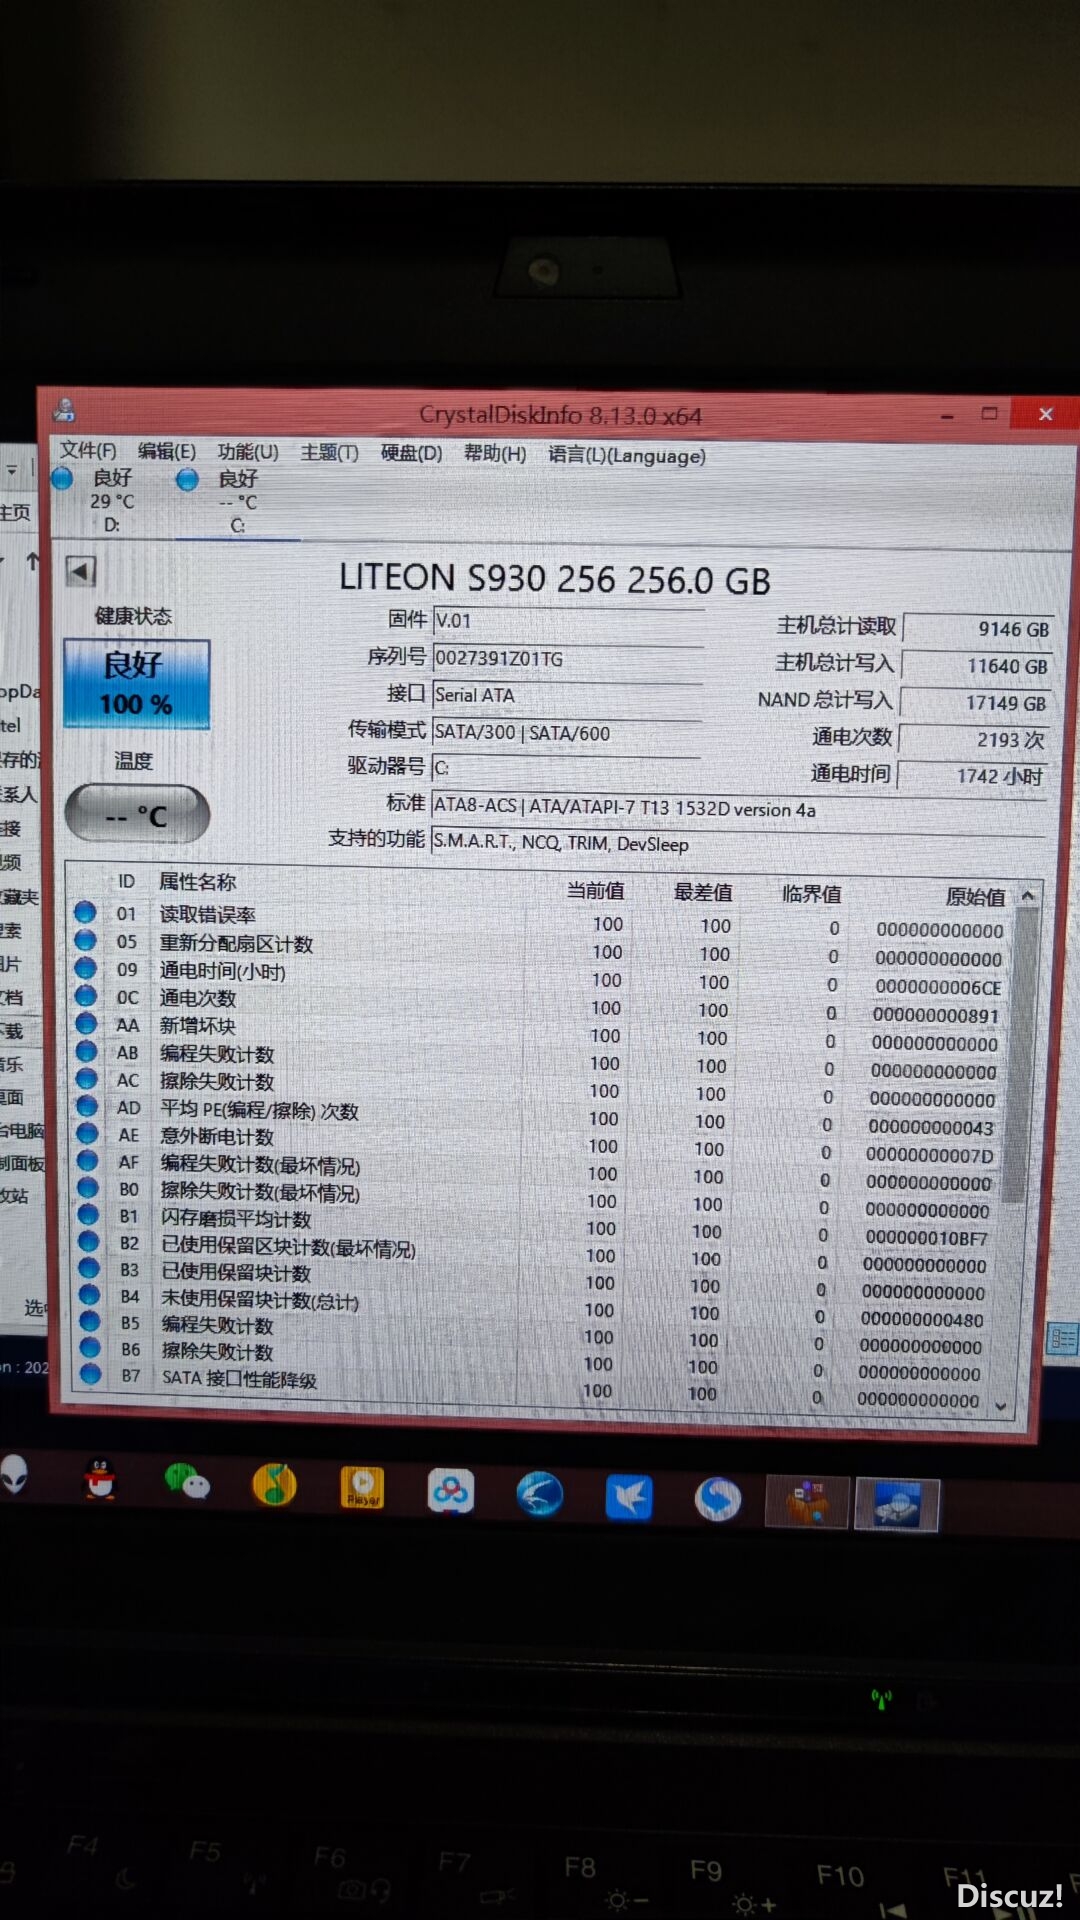Open the 主题(T) menu
The image size is (1080, 1920).
tap(329, 453)
